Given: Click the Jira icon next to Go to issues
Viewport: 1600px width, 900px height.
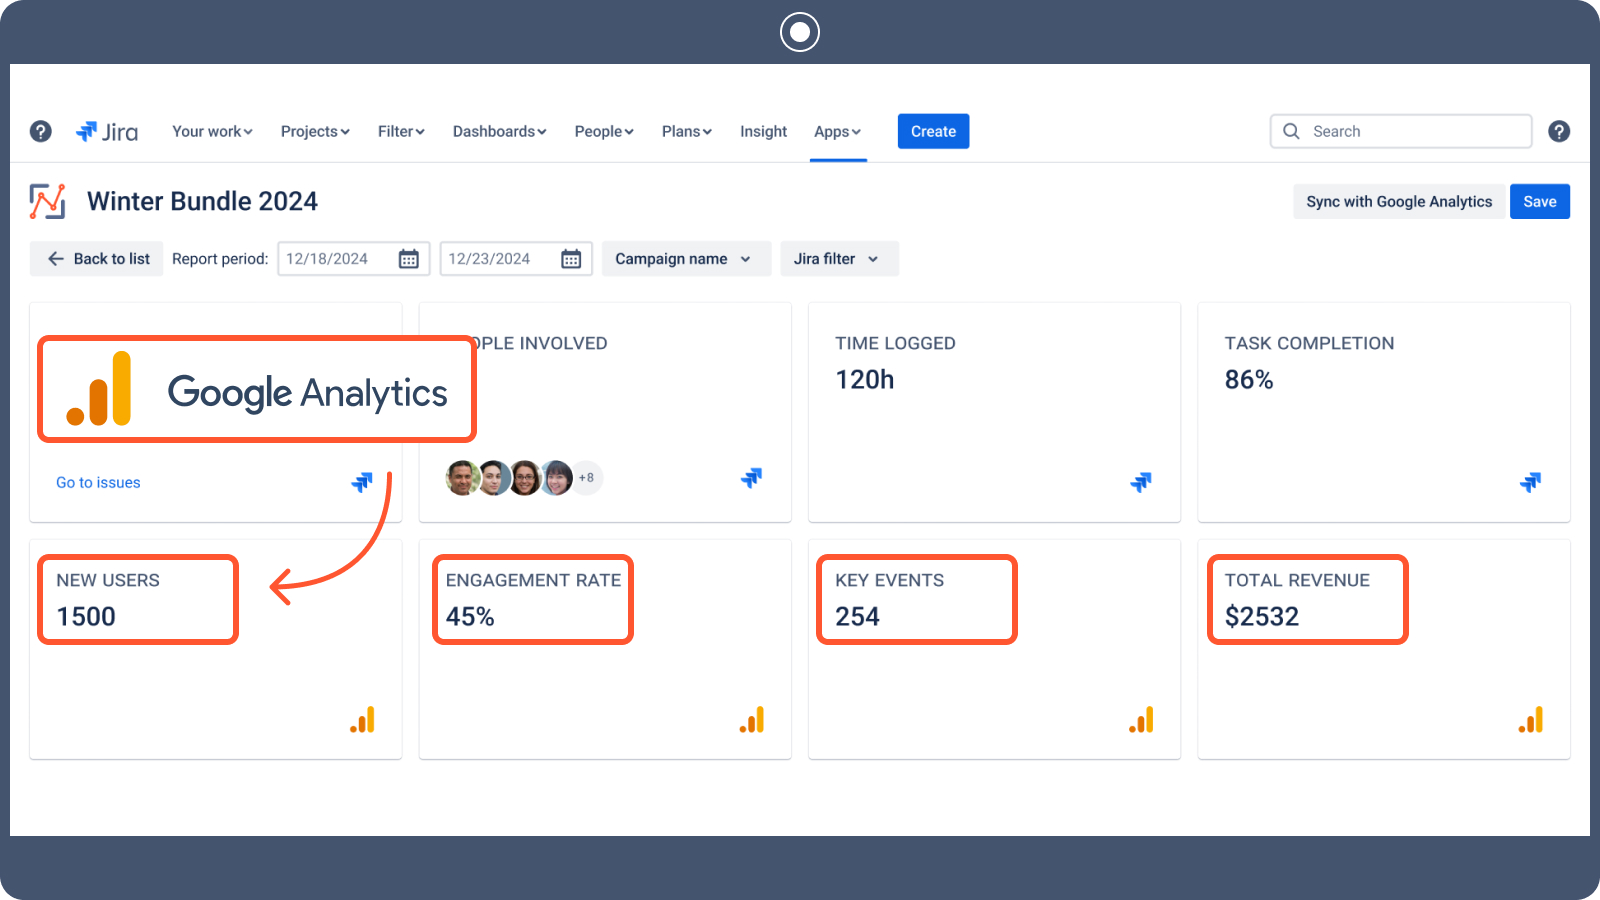Looking at the screenshot, I should (x=362, y=482).
